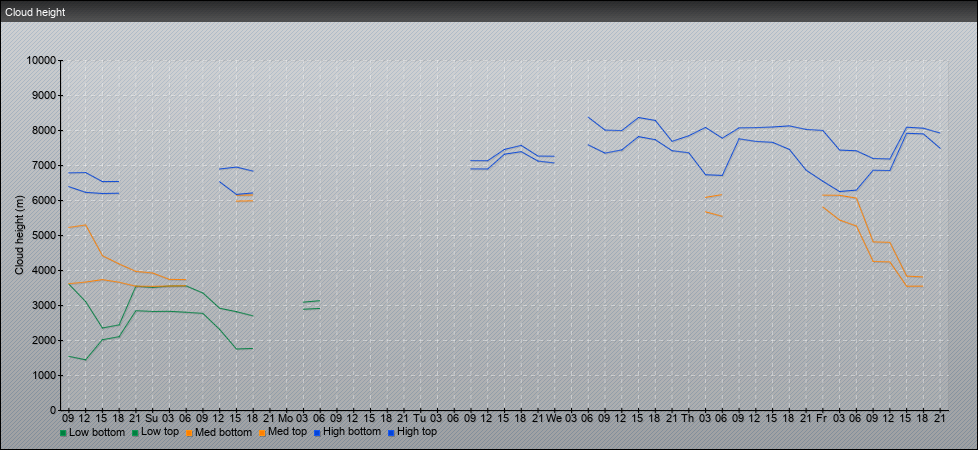
Task: Click the 6000 y-axis value
Action: pyautogui.click(x=44, y=200)
